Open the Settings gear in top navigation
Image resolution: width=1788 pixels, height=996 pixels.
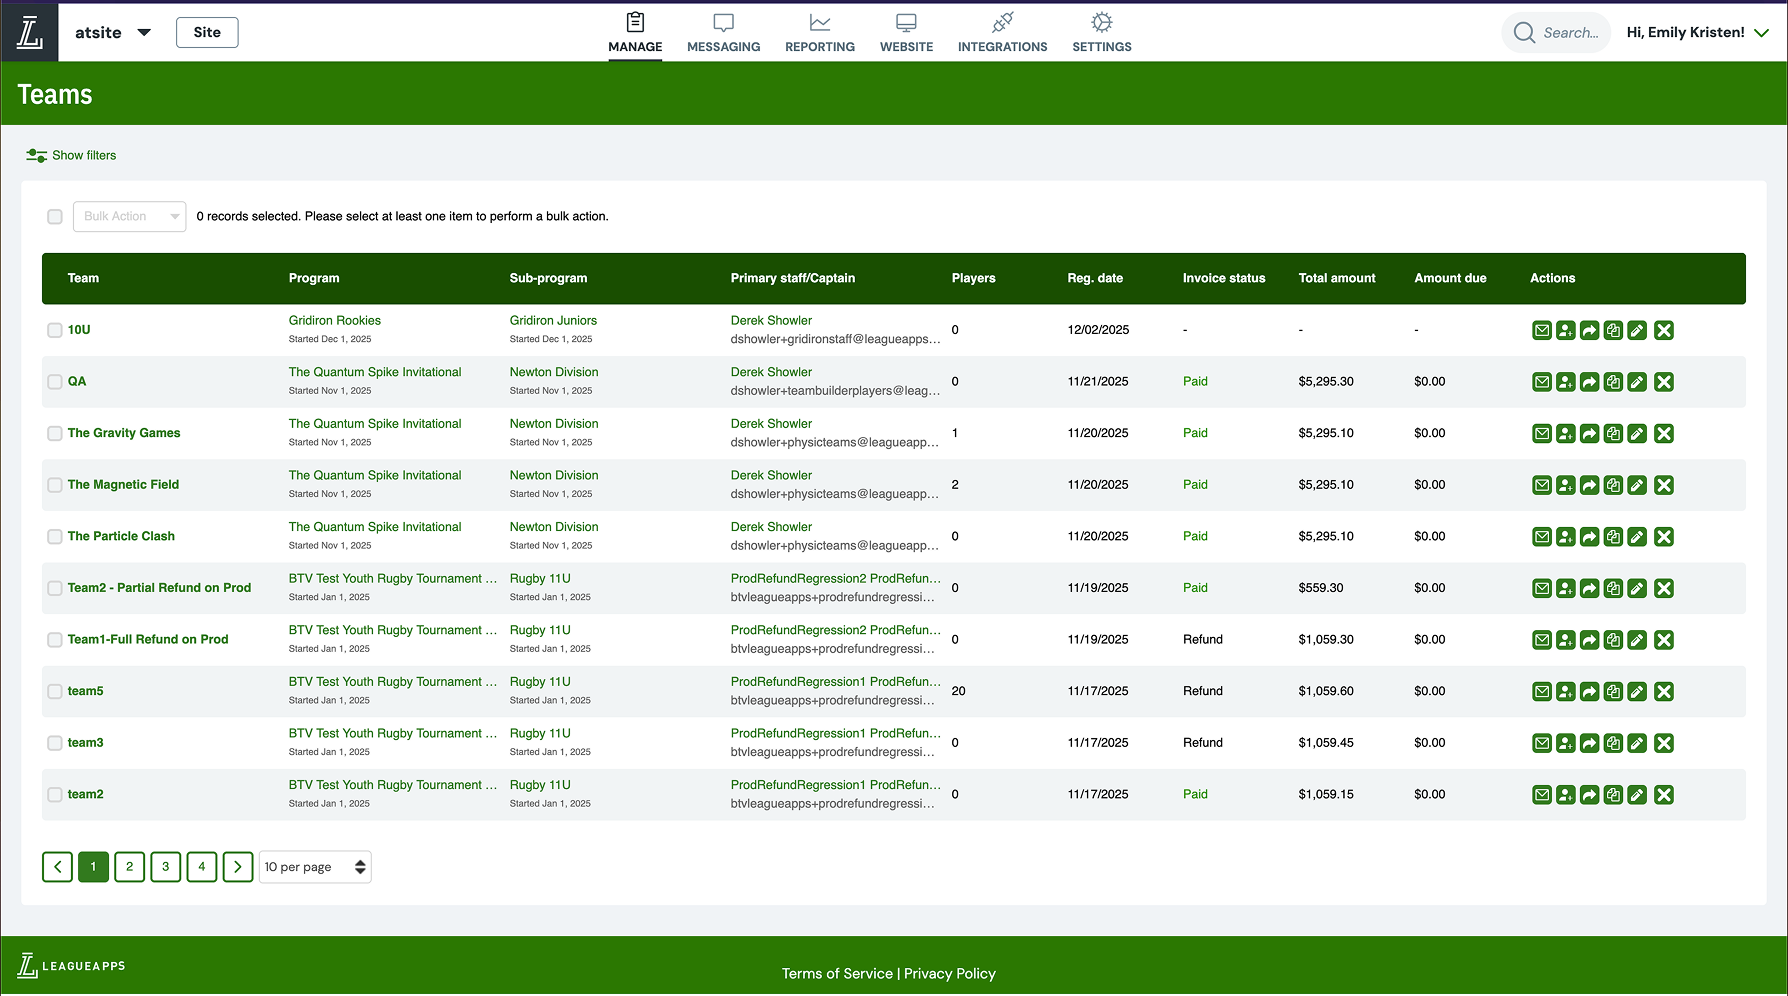1101,32
